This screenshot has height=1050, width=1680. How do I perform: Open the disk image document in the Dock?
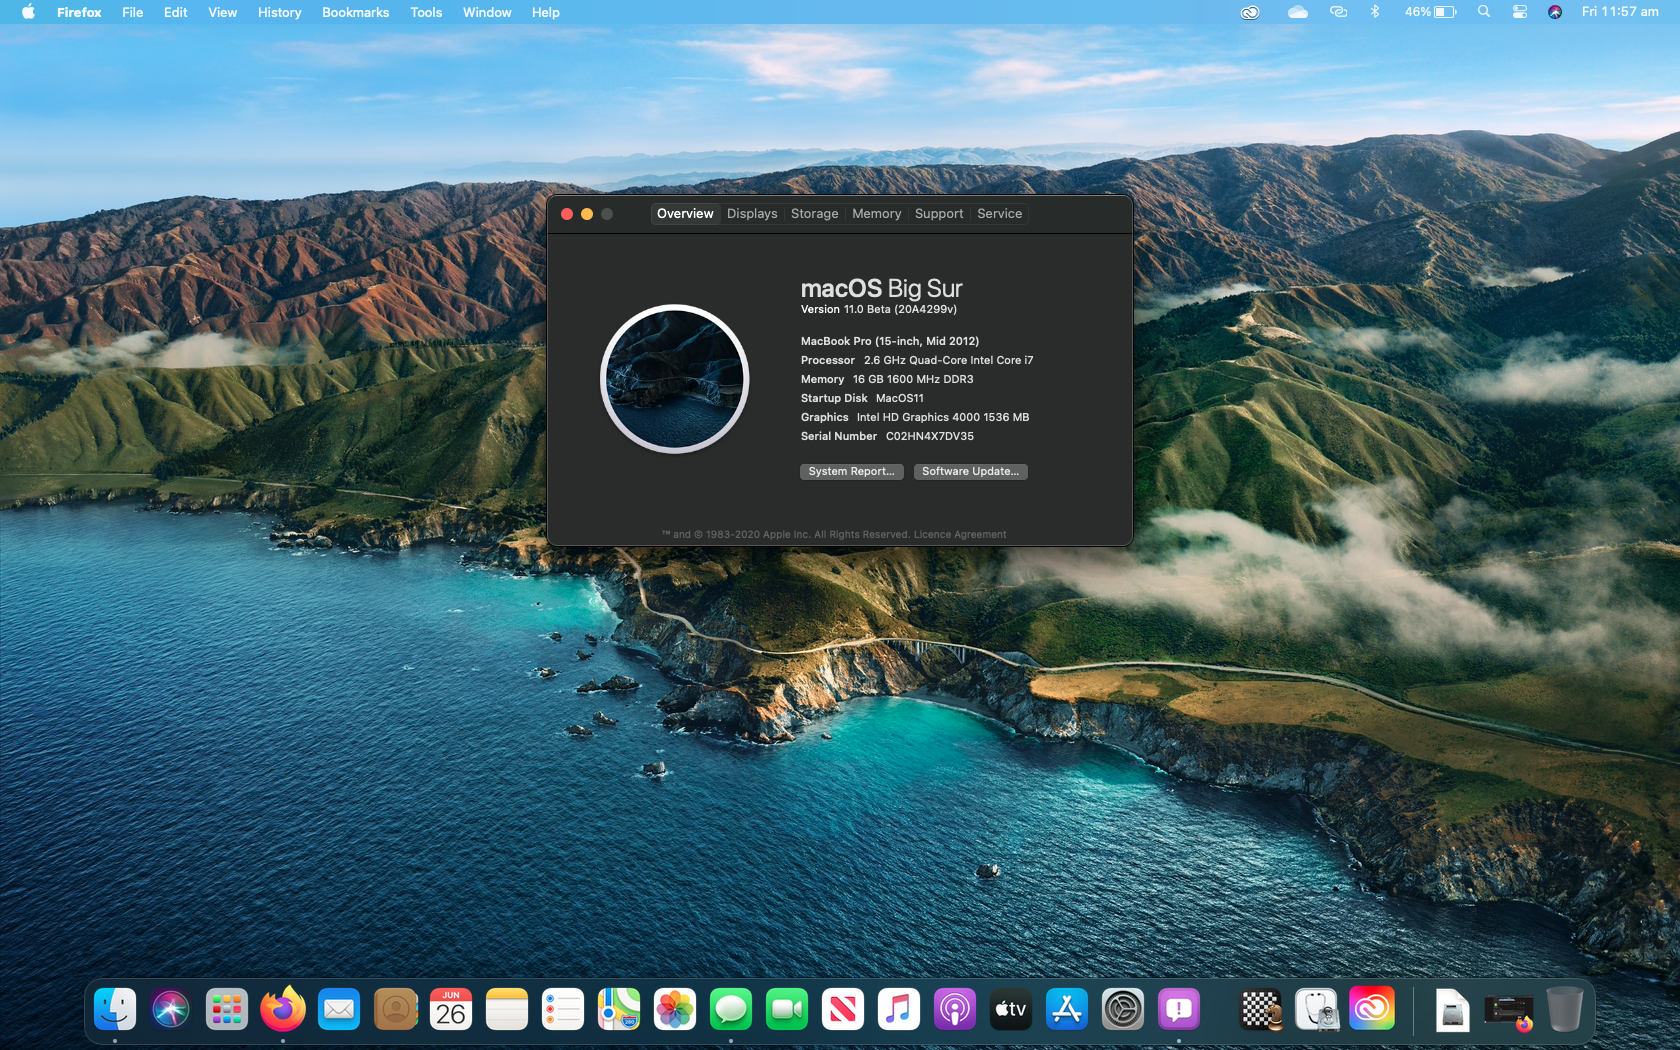1452,1010
